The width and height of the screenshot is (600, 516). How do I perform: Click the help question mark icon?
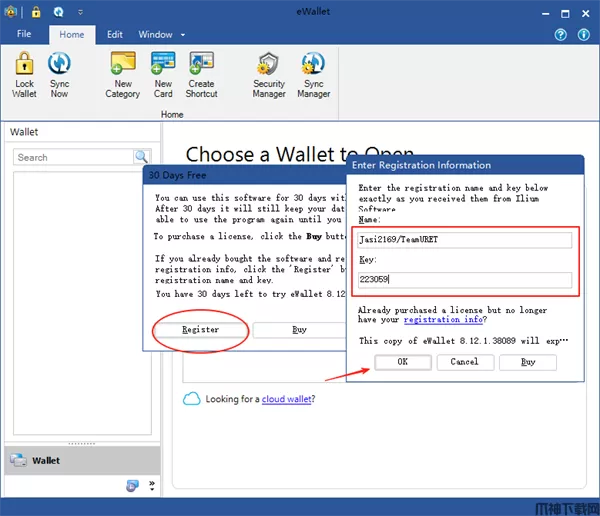pyautogui.click(x=561, y=34)
